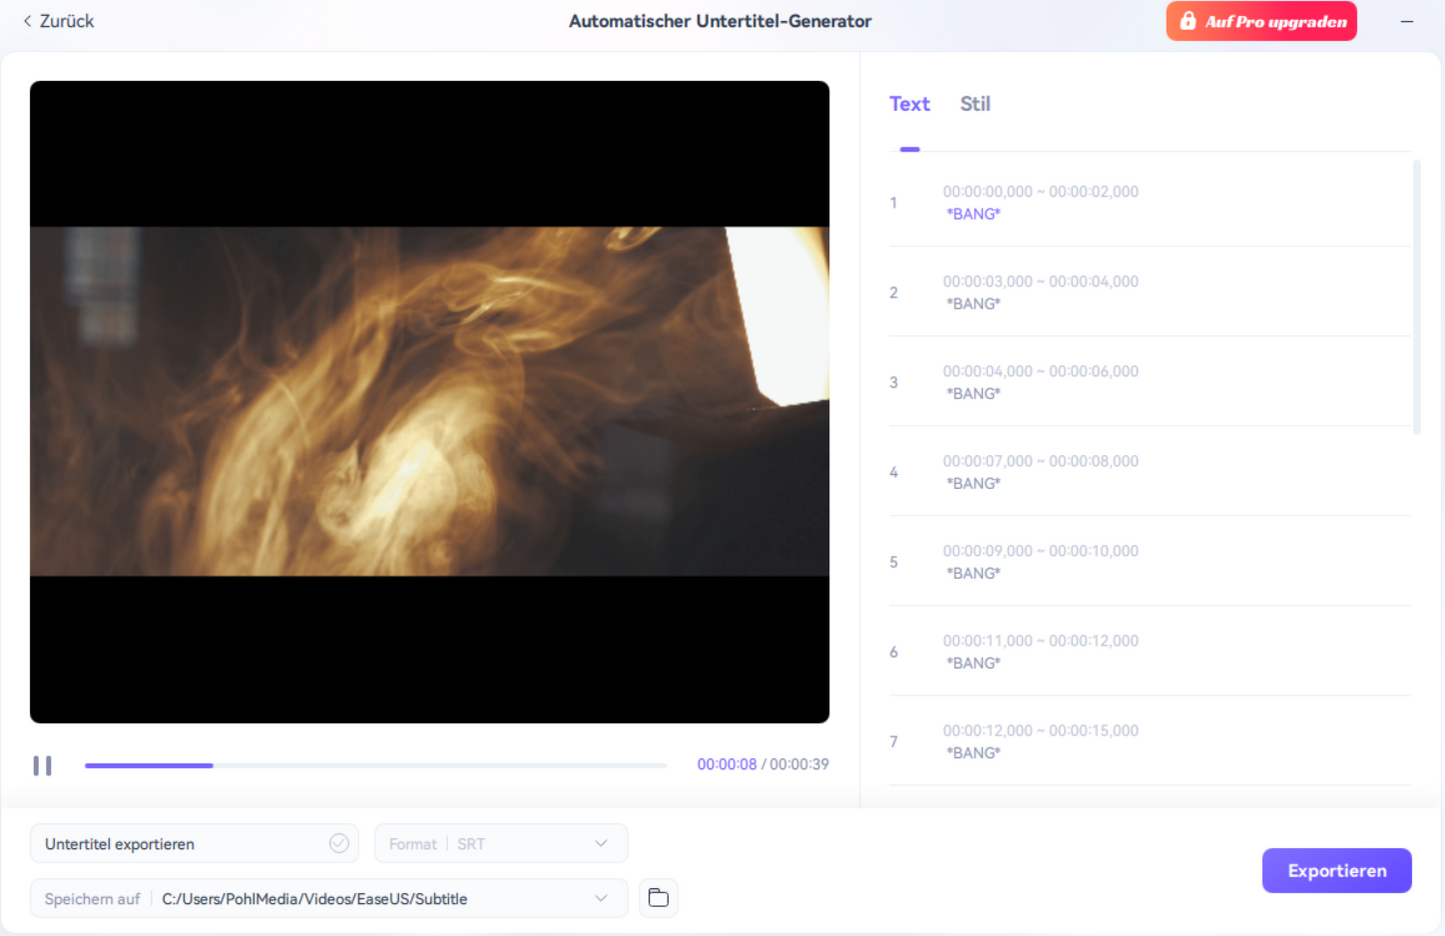
Task: Click subtitle entry 7 timestamp range
Action: point(1040,731)
